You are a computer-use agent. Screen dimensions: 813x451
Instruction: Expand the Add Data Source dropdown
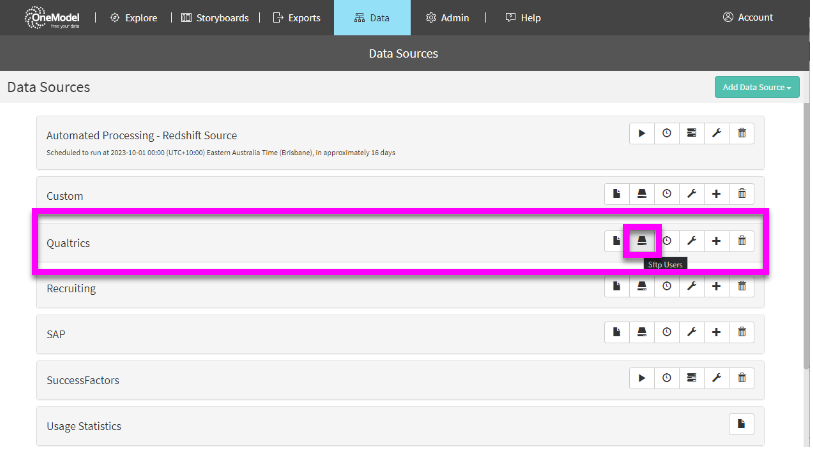(x=757, y=88)
